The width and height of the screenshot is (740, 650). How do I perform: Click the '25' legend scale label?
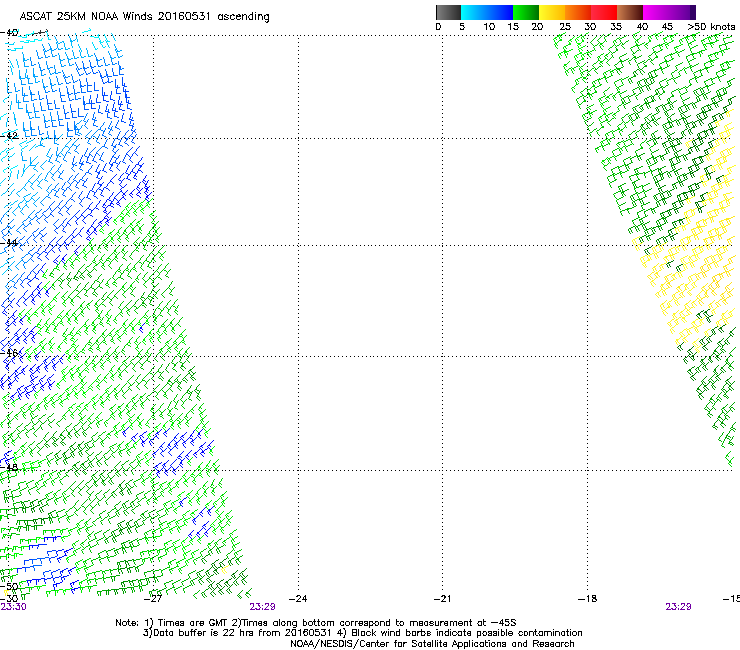coord(565,27)
